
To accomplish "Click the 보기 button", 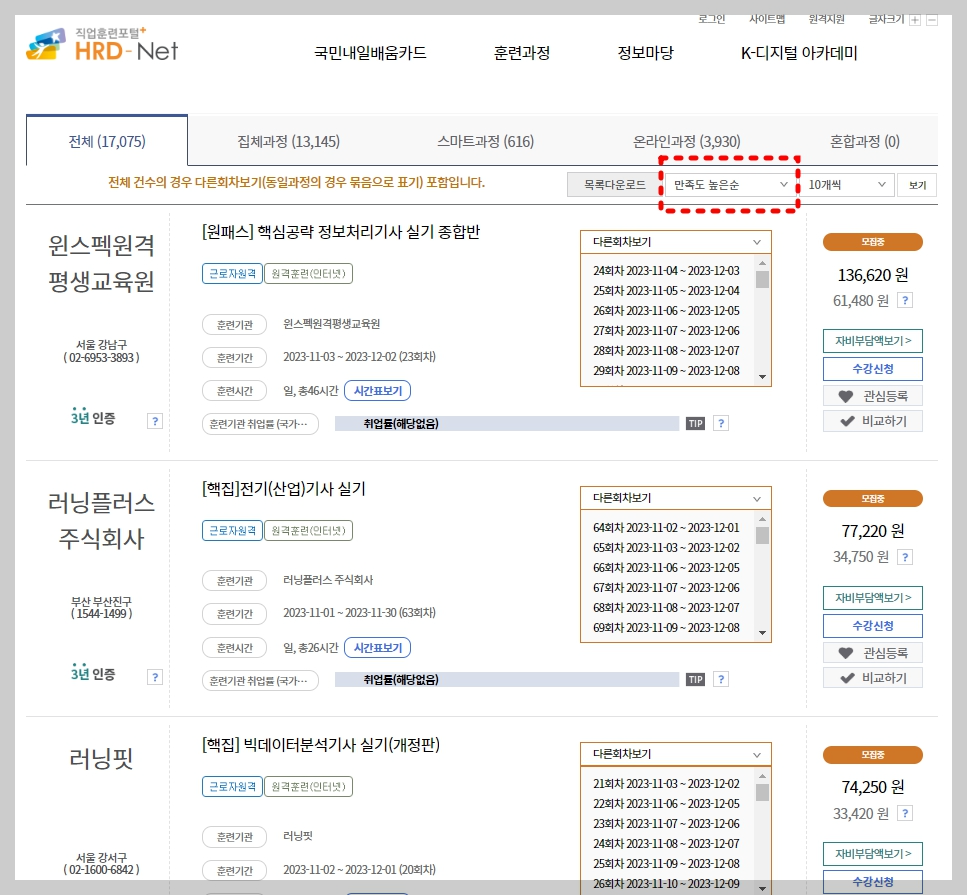I will (917, 184).
